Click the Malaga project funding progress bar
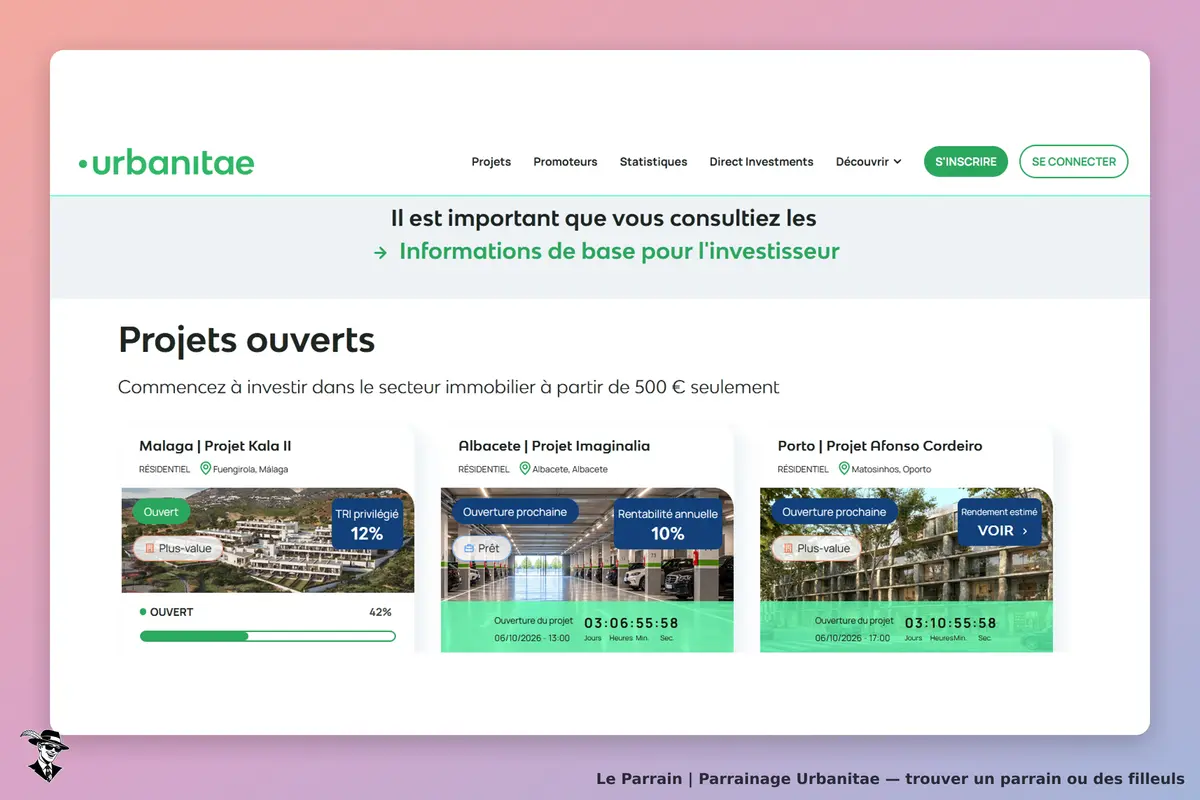This screenshot has width=1200, height=800. coord(268,636)
